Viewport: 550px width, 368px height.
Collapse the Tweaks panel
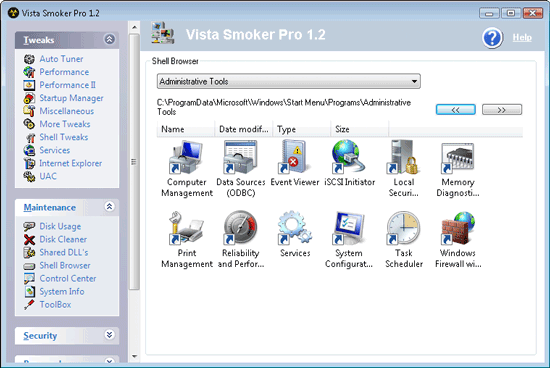(109, 39)
